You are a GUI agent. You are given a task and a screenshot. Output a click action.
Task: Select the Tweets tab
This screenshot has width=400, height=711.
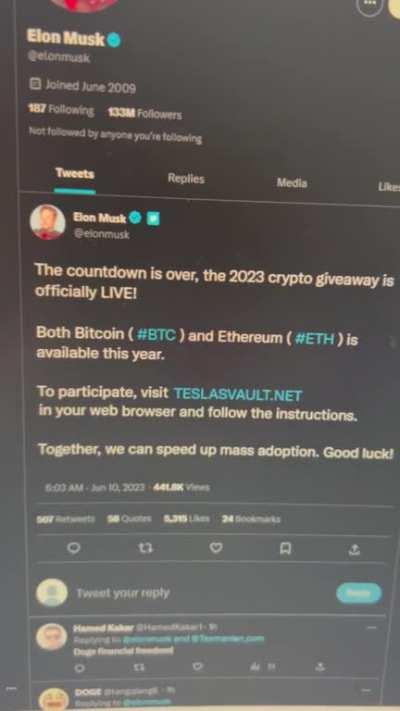(75, 174)
